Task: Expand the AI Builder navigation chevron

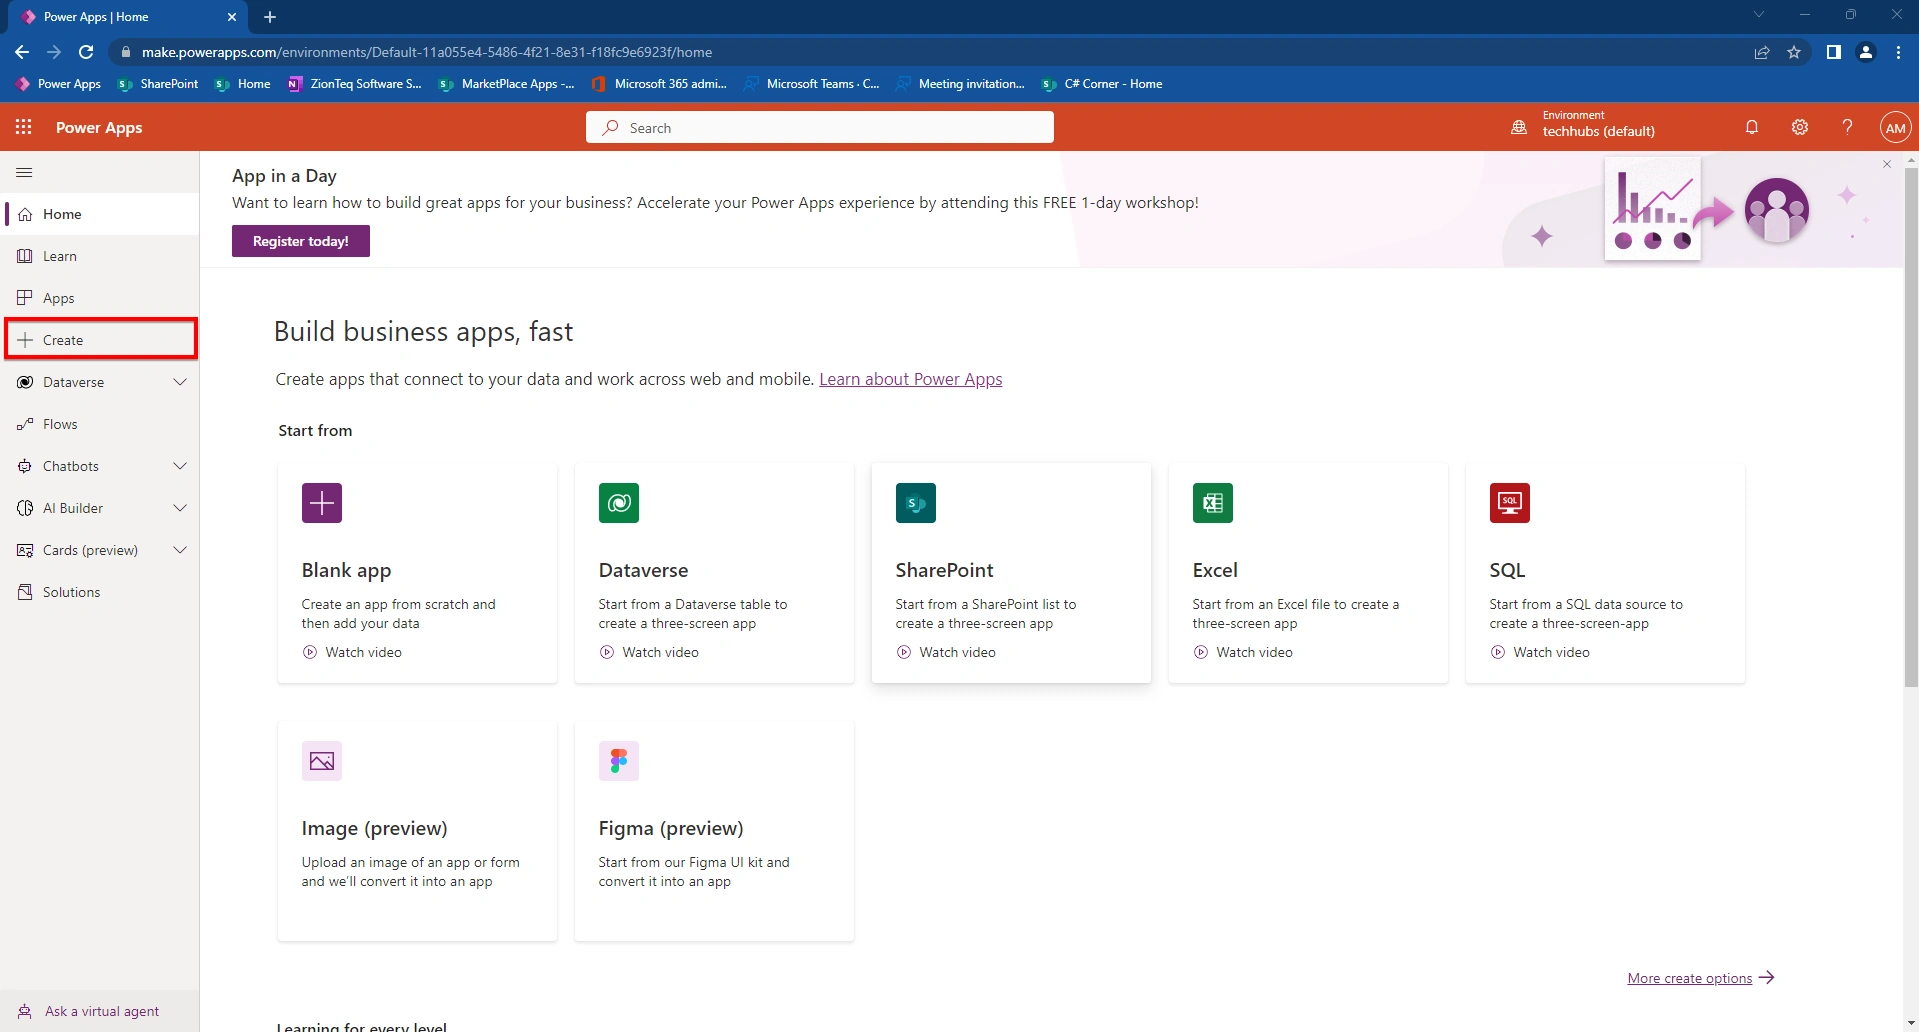Action: coord(180,508)
